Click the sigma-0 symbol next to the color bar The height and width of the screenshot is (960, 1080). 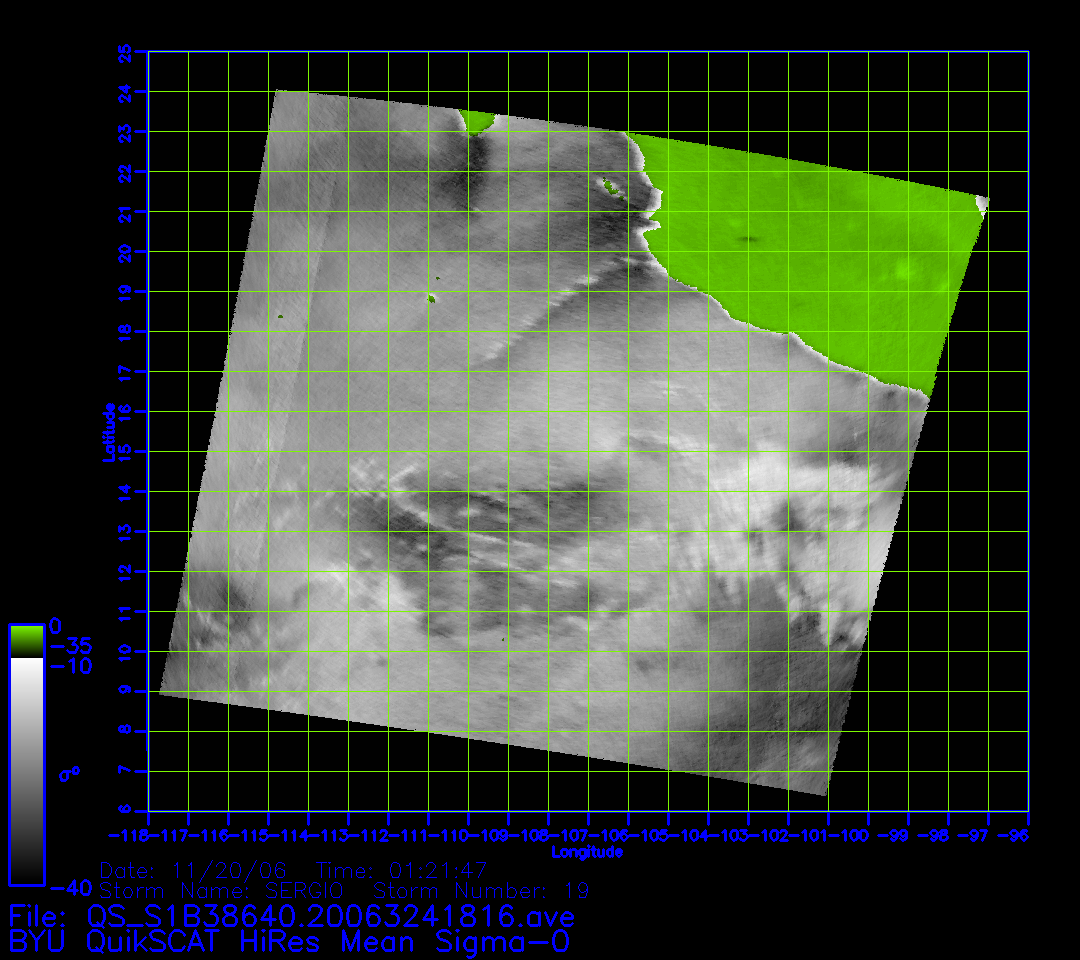[71, 773]
